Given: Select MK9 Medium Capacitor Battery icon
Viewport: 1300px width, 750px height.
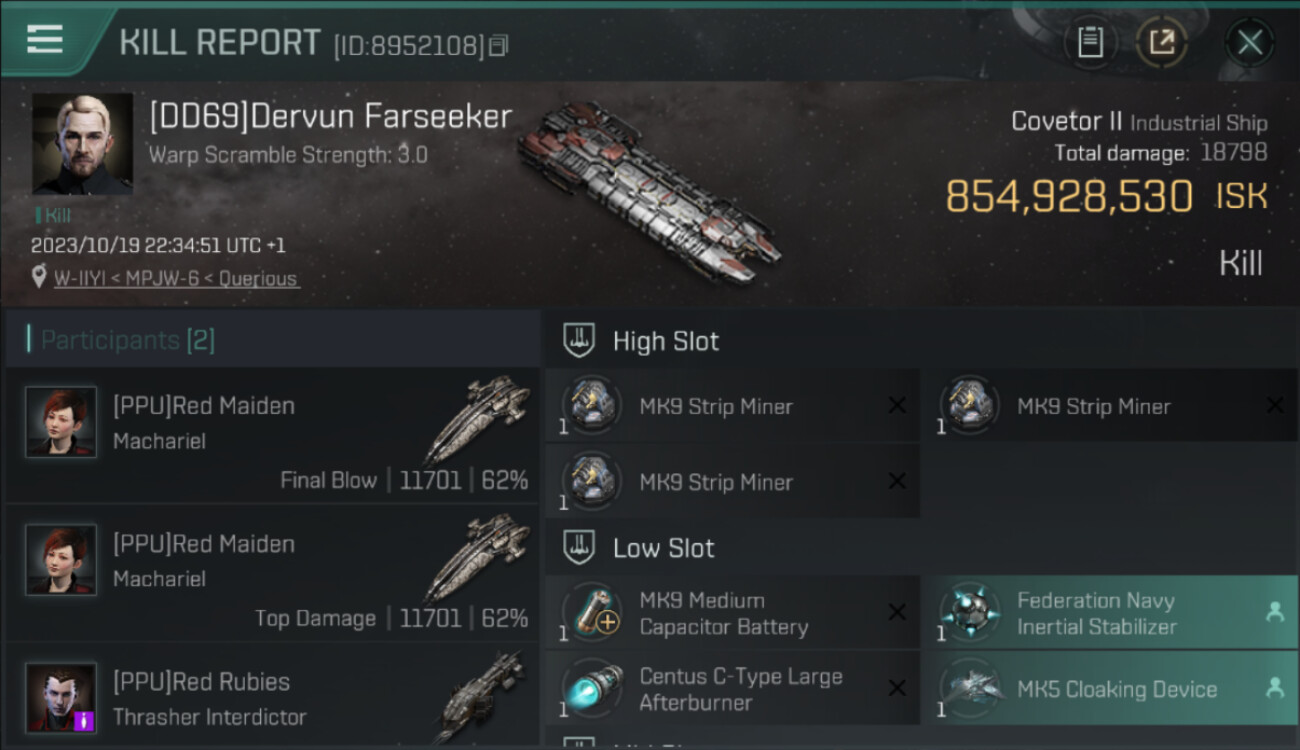Looking at the screenshot, I should click(x=593, y=612).
